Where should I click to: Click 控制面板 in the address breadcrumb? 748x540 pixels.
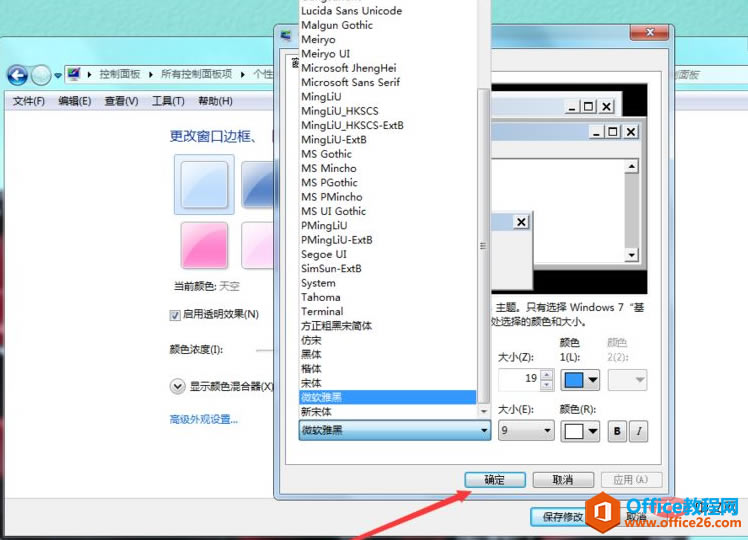(x=120, y=74)
